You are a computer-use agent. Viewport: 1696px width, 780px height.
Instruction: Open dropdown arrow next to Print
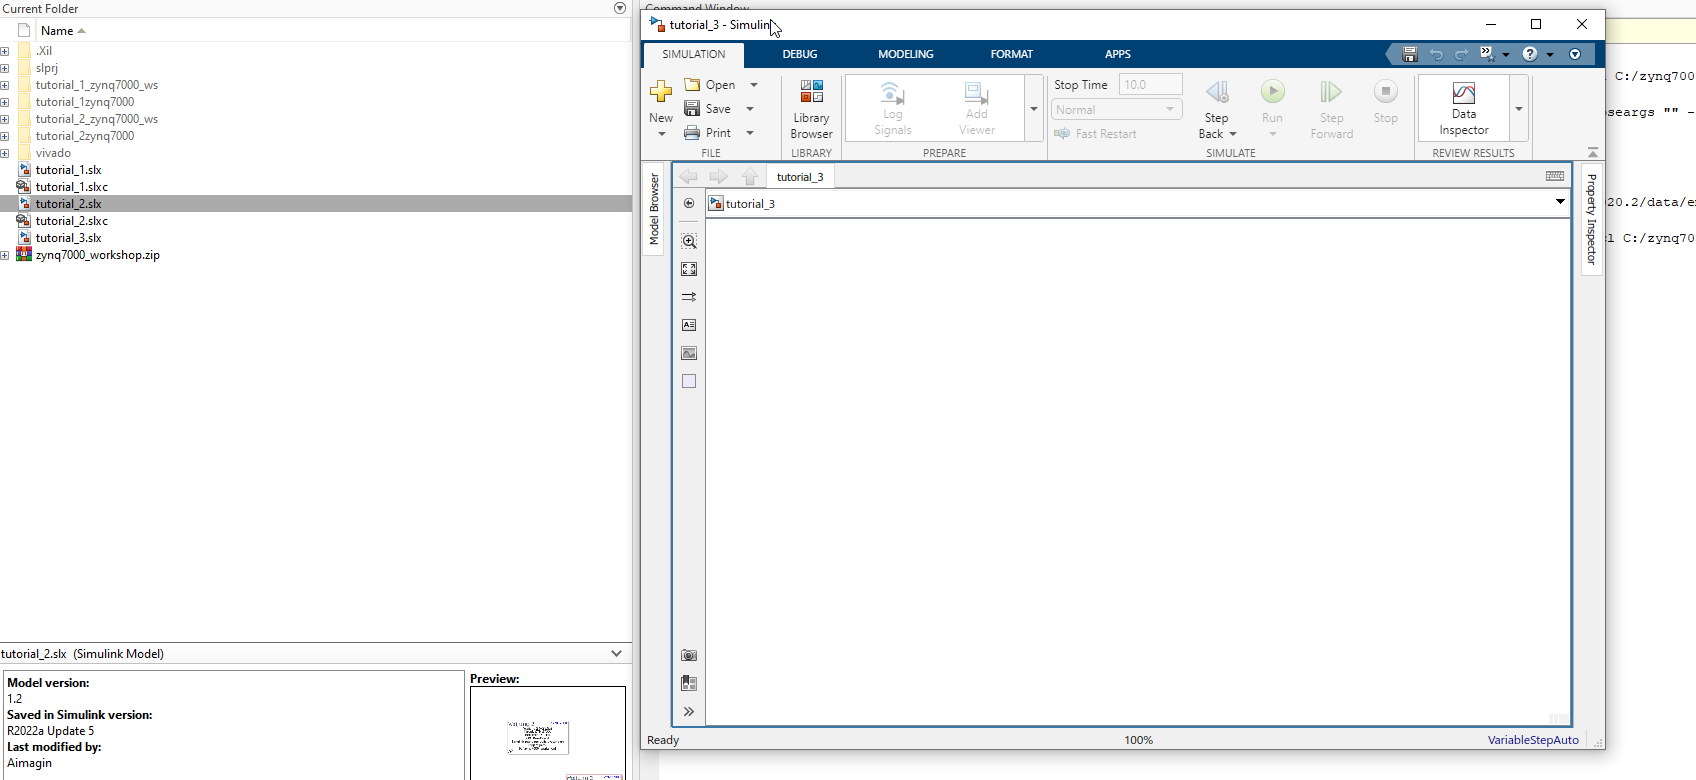[750, 133]
